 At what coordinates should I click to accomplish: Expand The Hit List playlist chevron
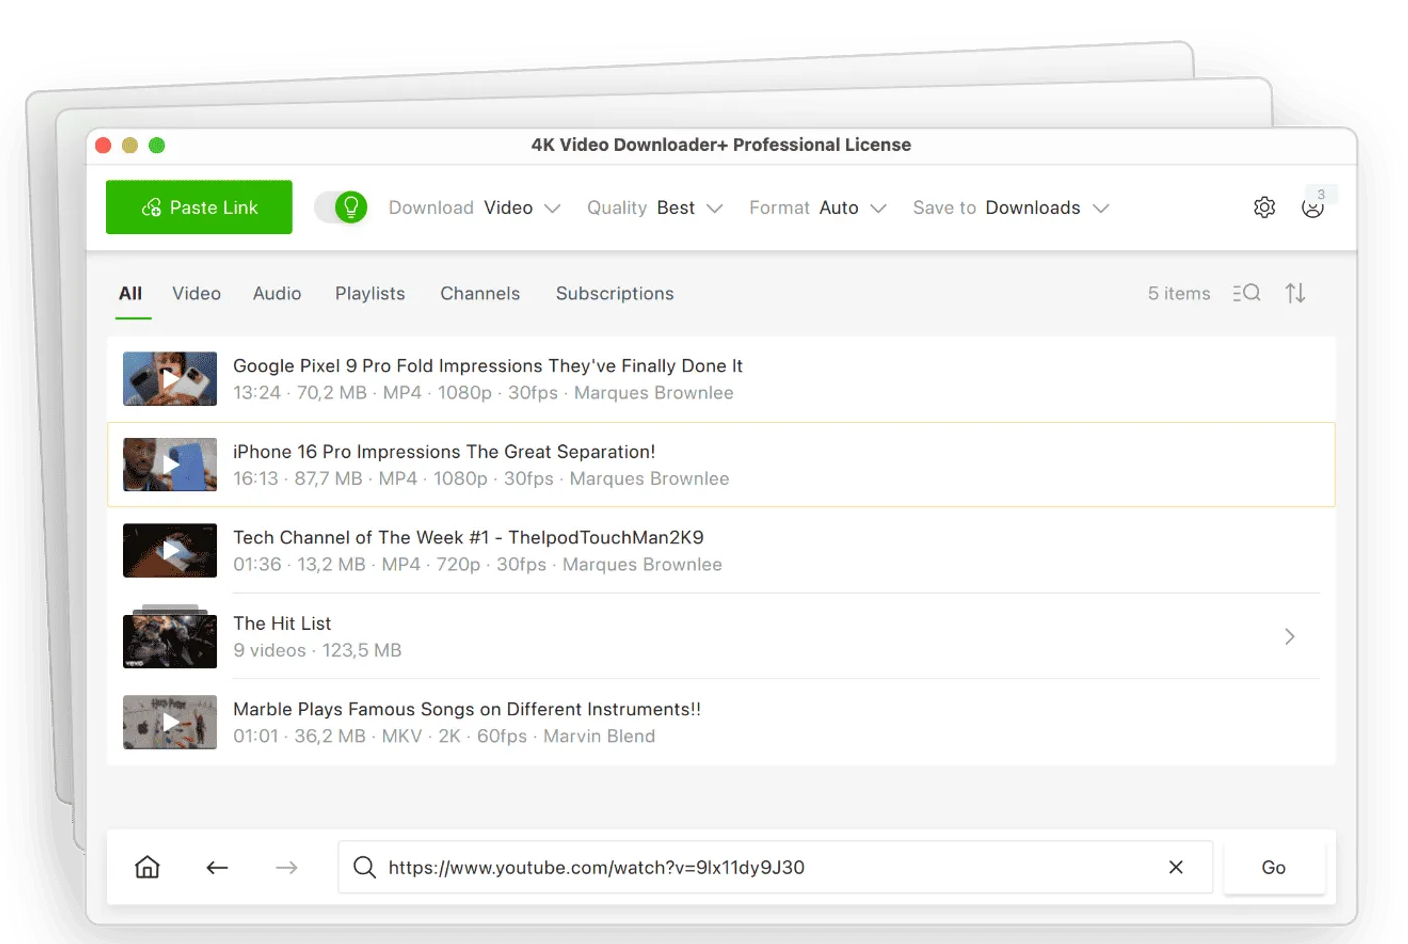(x=1290, y=637)
